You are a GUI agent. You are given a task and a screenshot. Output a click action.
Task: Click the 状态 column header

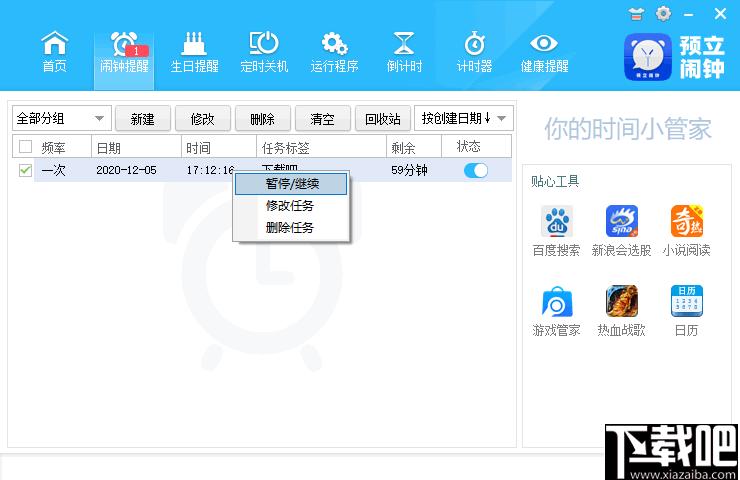[x=476, y=147]
